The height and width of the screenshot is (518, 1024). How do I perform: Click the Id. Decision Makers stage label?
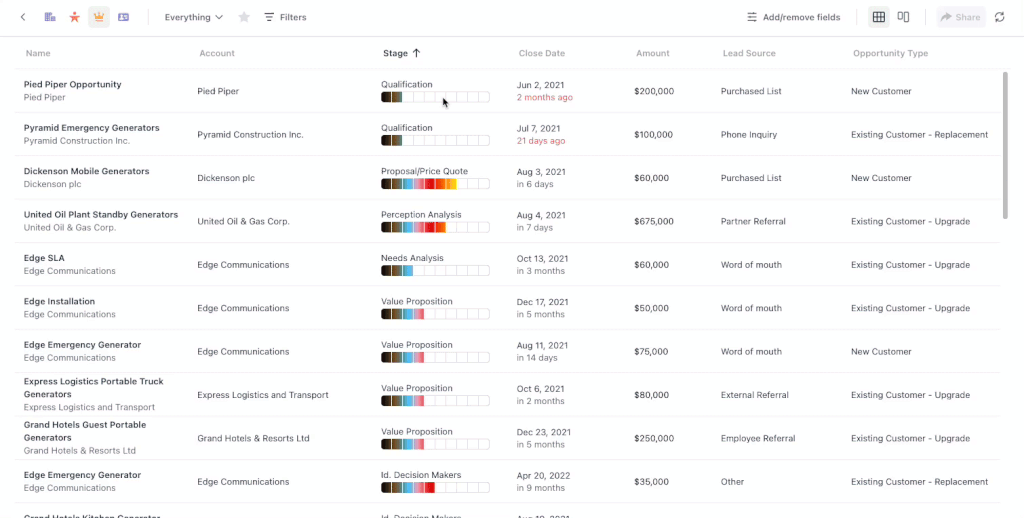421,475
